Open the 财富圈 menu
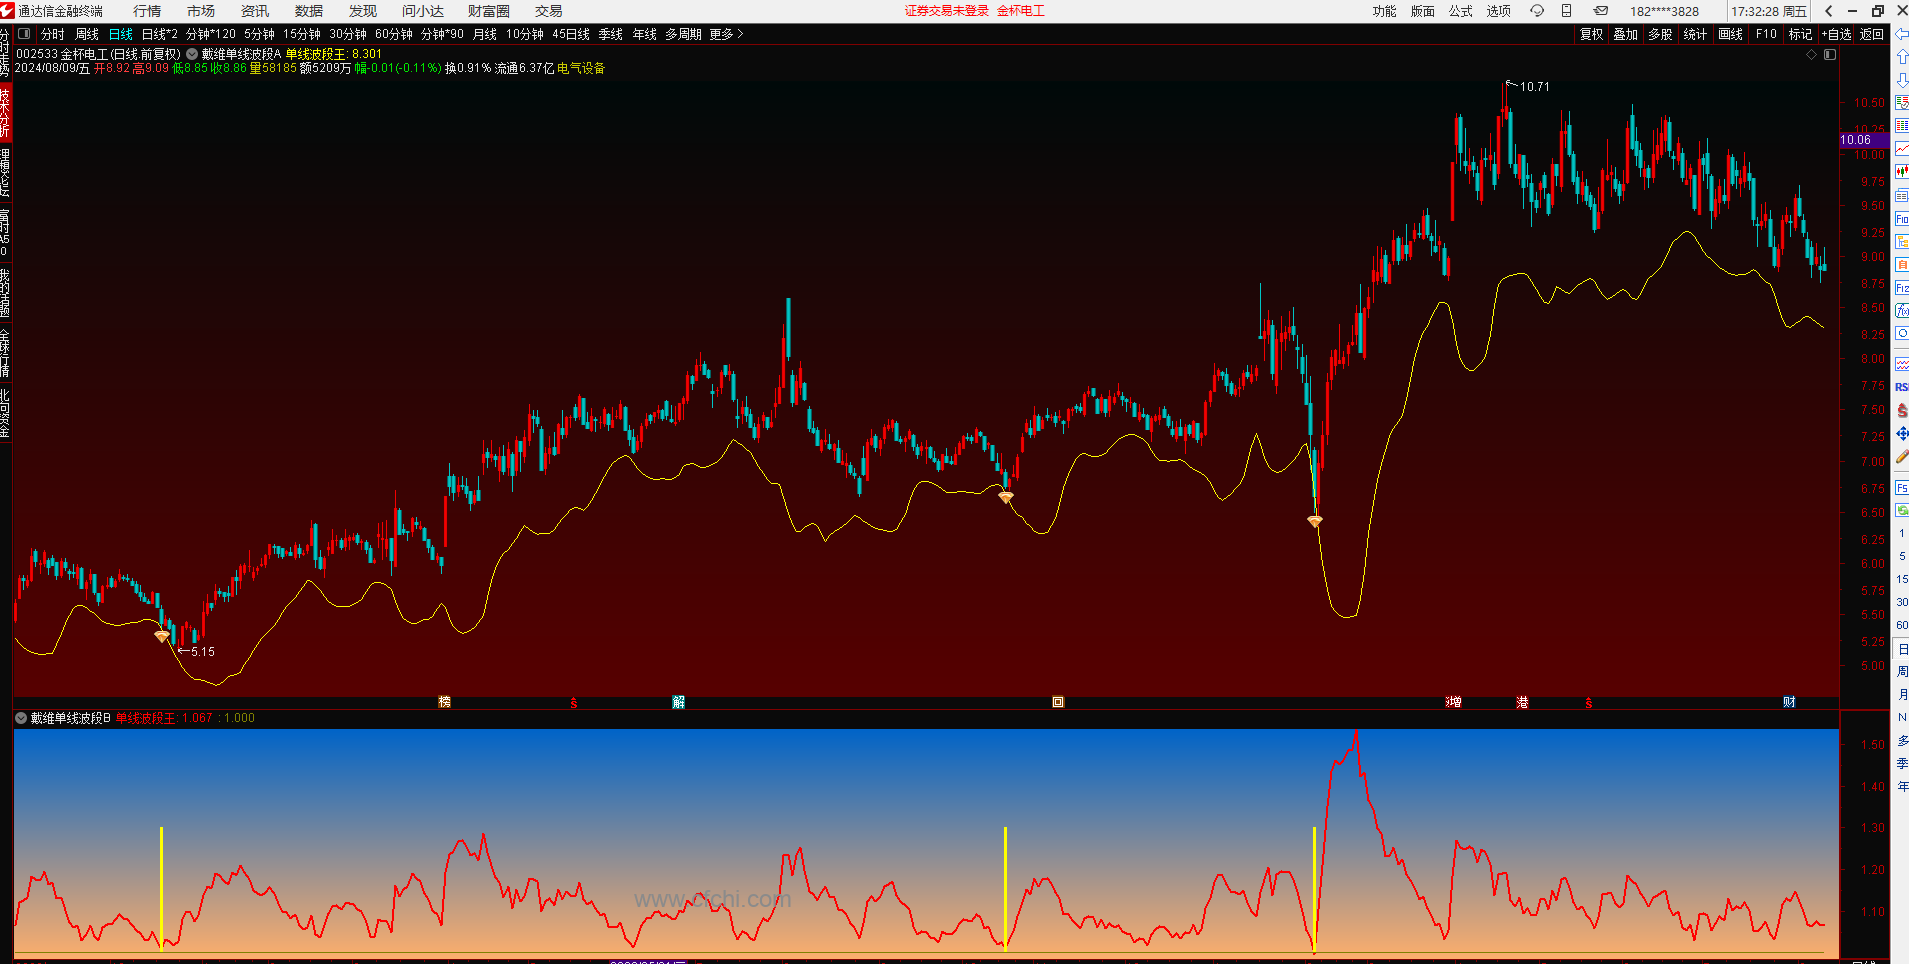1909x964 pixels. click(489, 11)
